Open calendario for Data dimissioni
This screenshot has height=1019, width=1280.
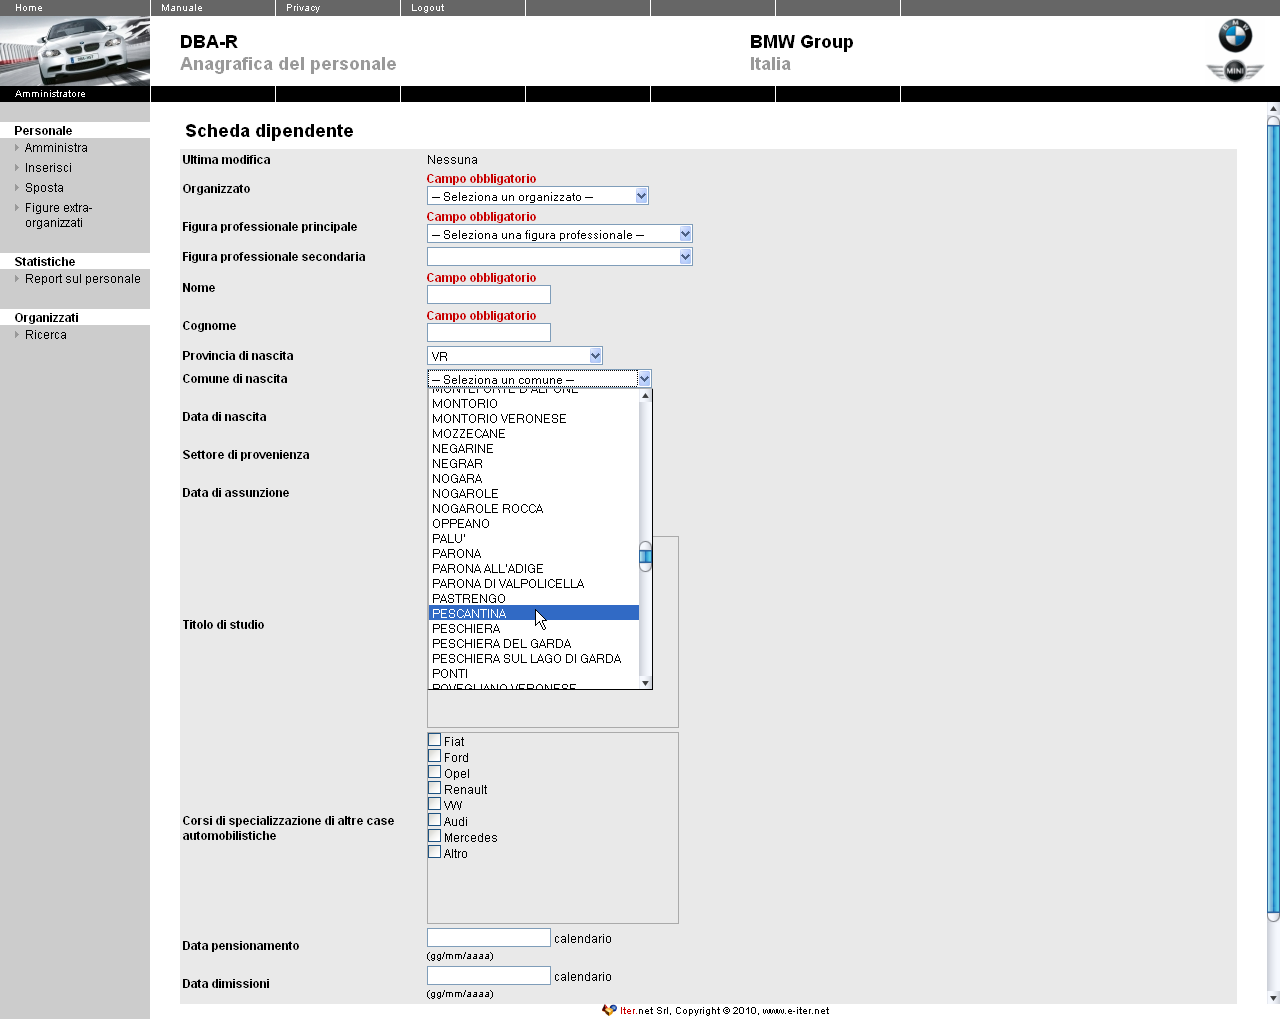pos(583,977)
